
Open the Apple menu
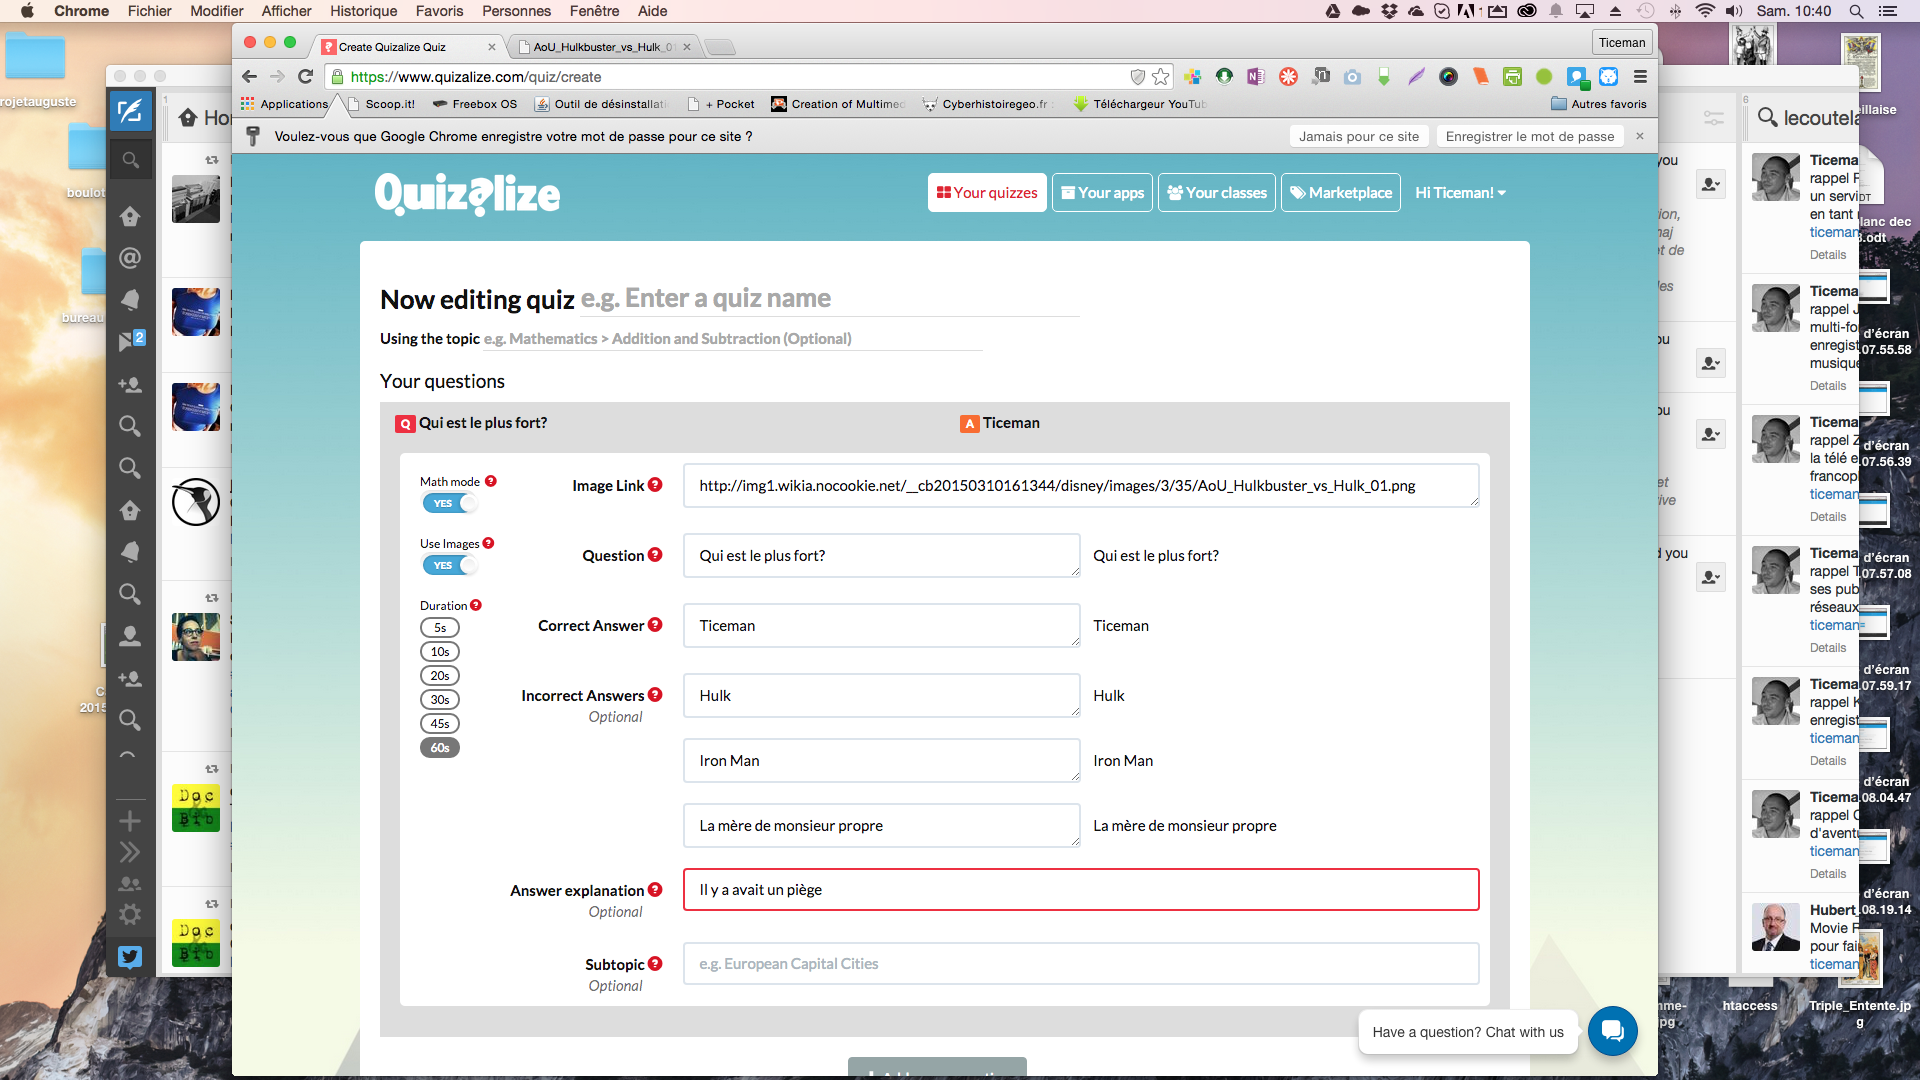click(27, 11)
